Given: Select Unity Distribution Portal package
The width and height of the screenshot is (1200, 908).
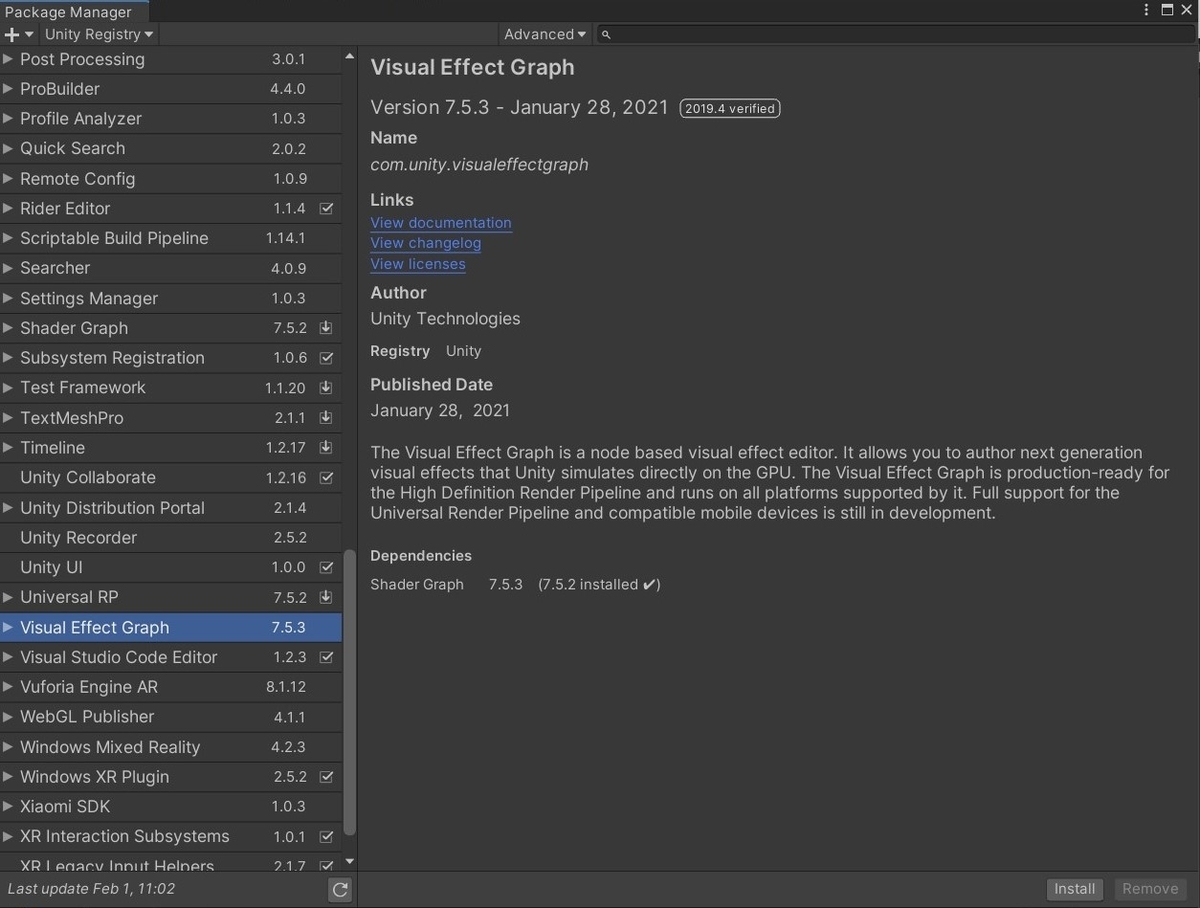Looking at the screenshot, I should pyautogui.click(x=171, y=508).
